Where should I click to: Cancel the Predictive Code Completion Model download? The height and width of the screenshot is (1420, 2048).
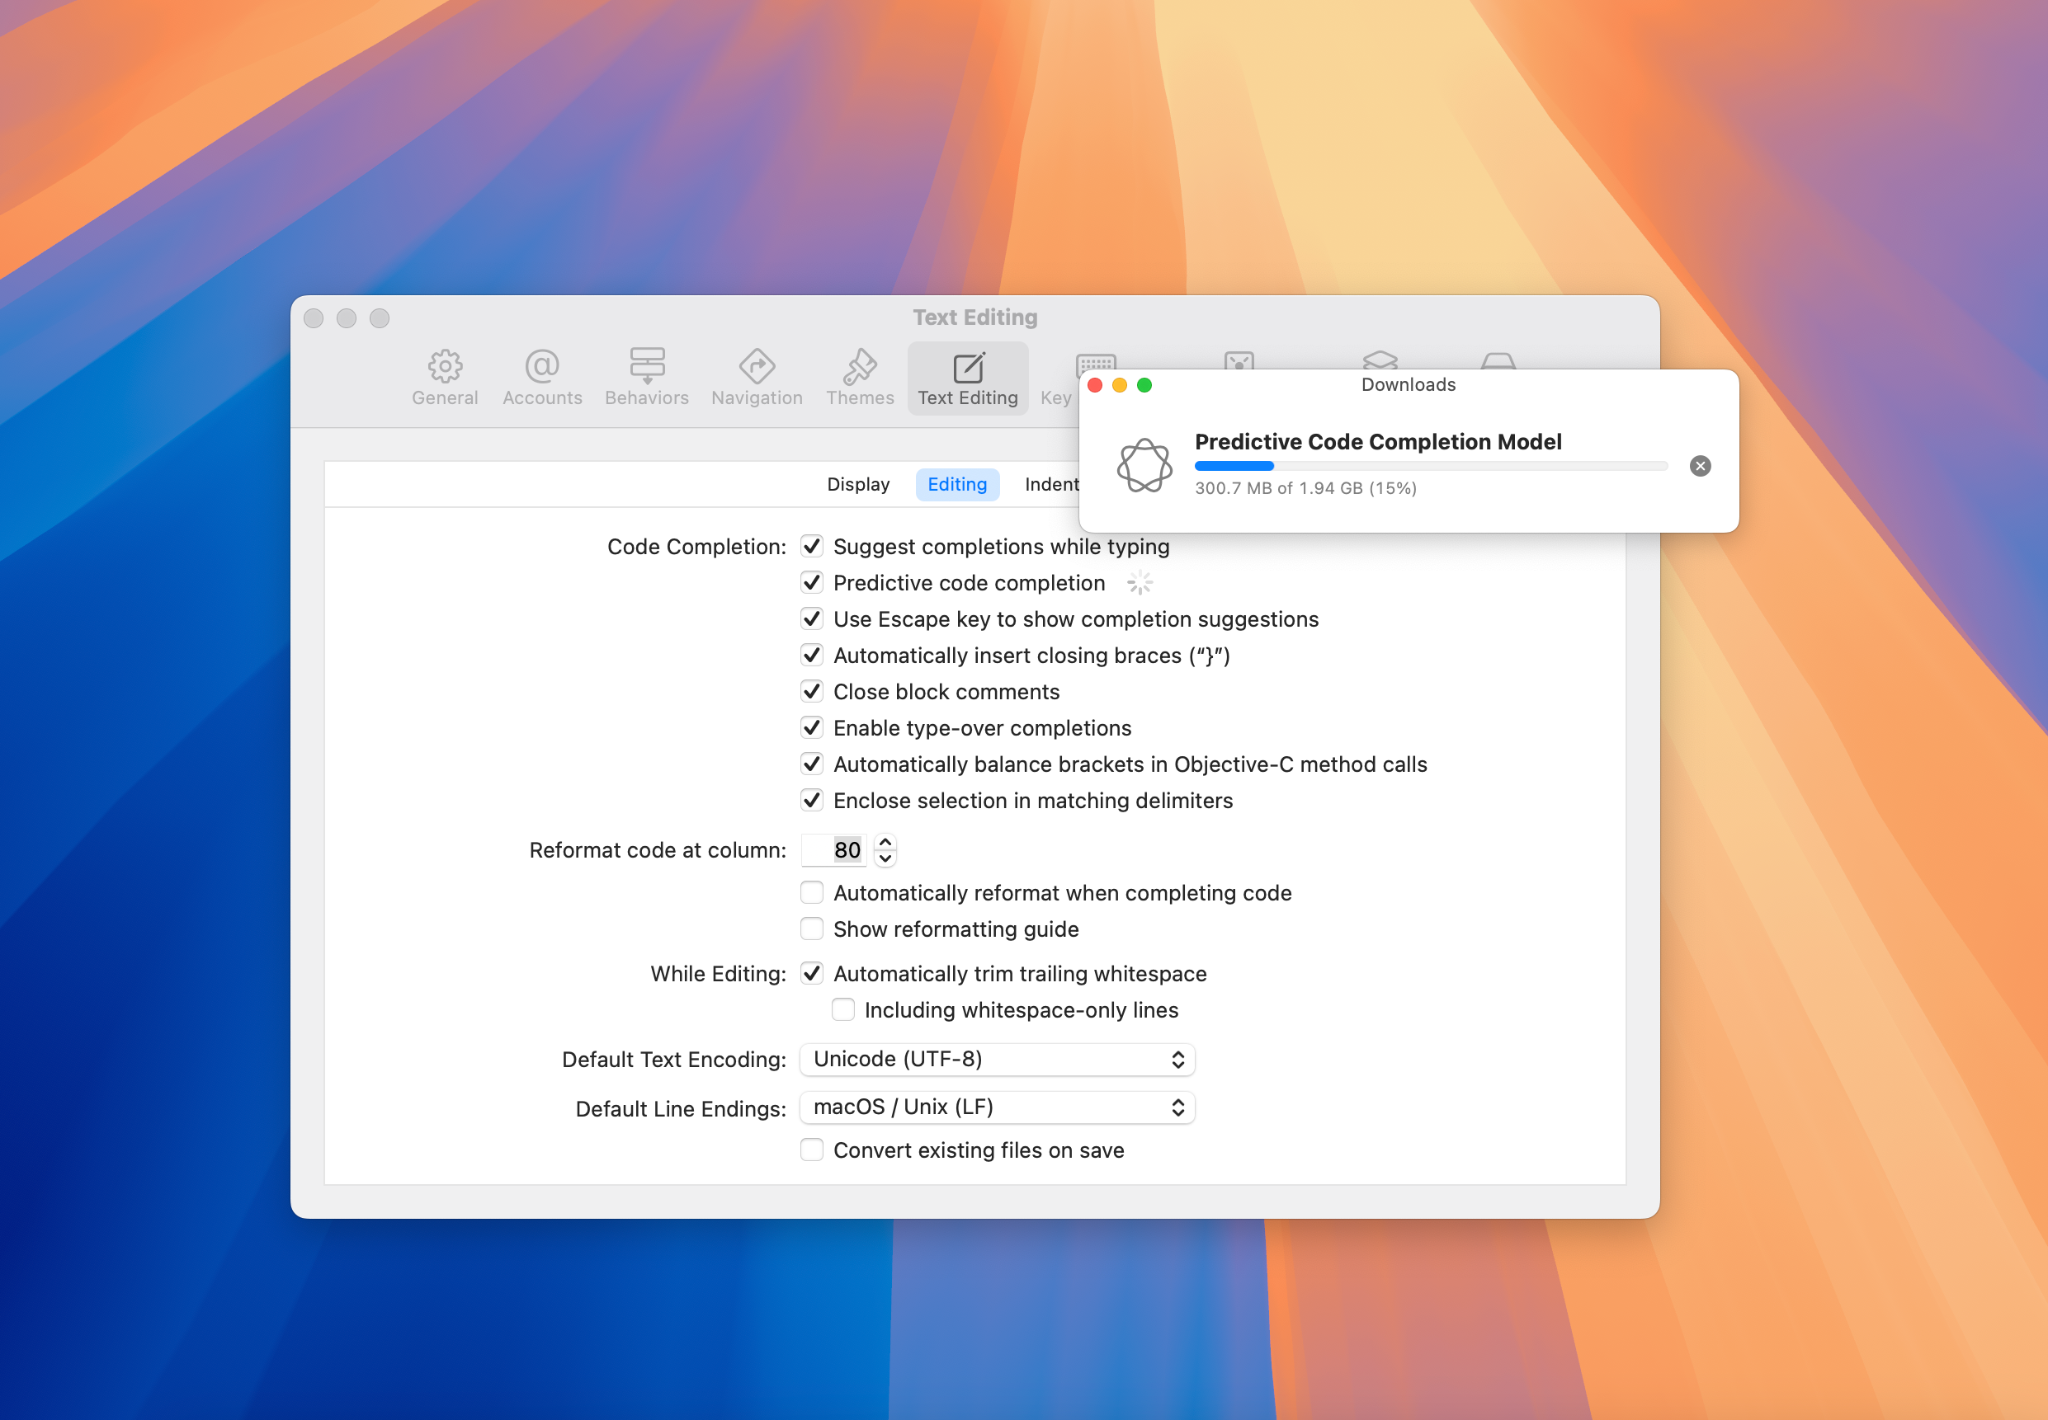tap(1700, 466)
